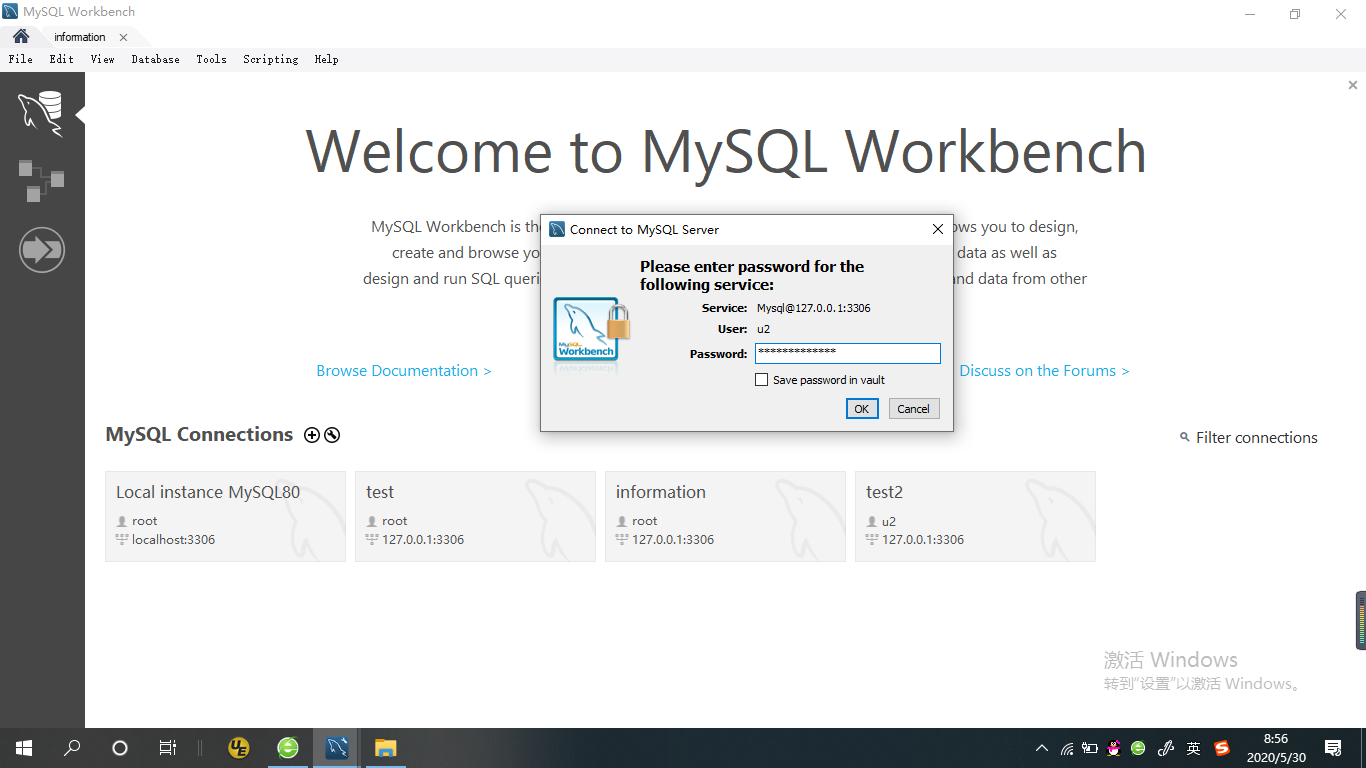Open the Local instance MySQL80 connection tile
The image size is (1366, 768).
(x=225, y=516)
